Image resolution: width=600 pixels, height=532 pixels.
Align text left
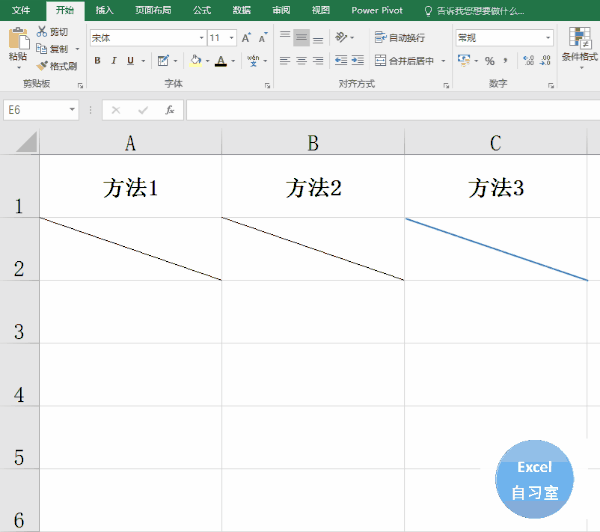(285, 60)
